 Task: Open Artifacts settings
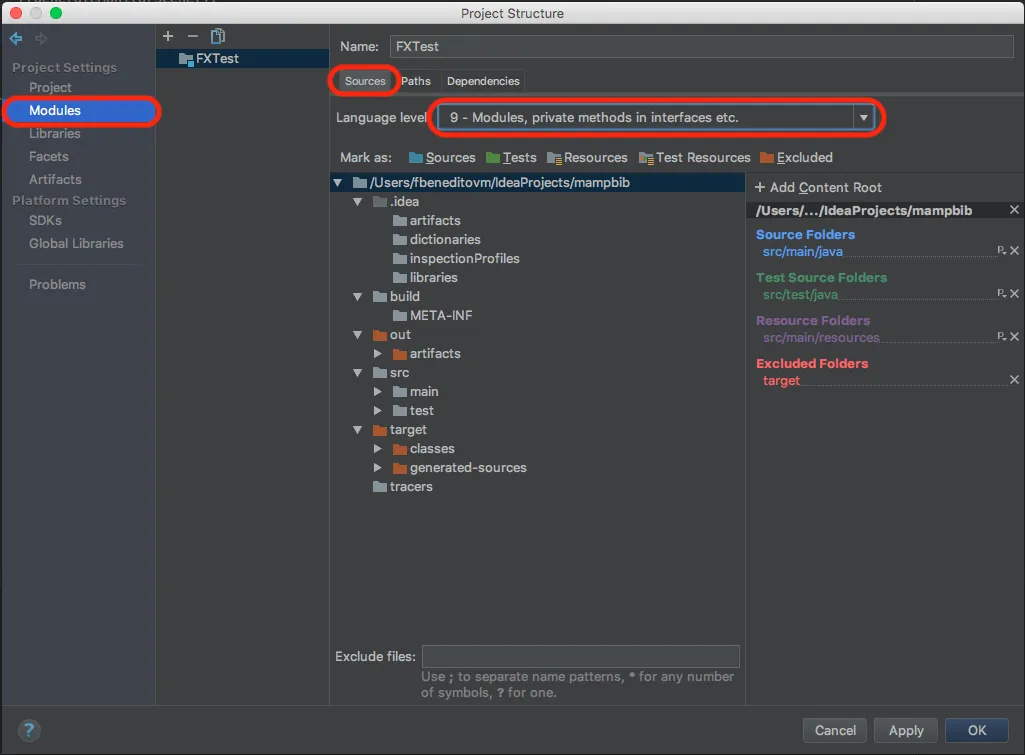(x=55, y=179)
